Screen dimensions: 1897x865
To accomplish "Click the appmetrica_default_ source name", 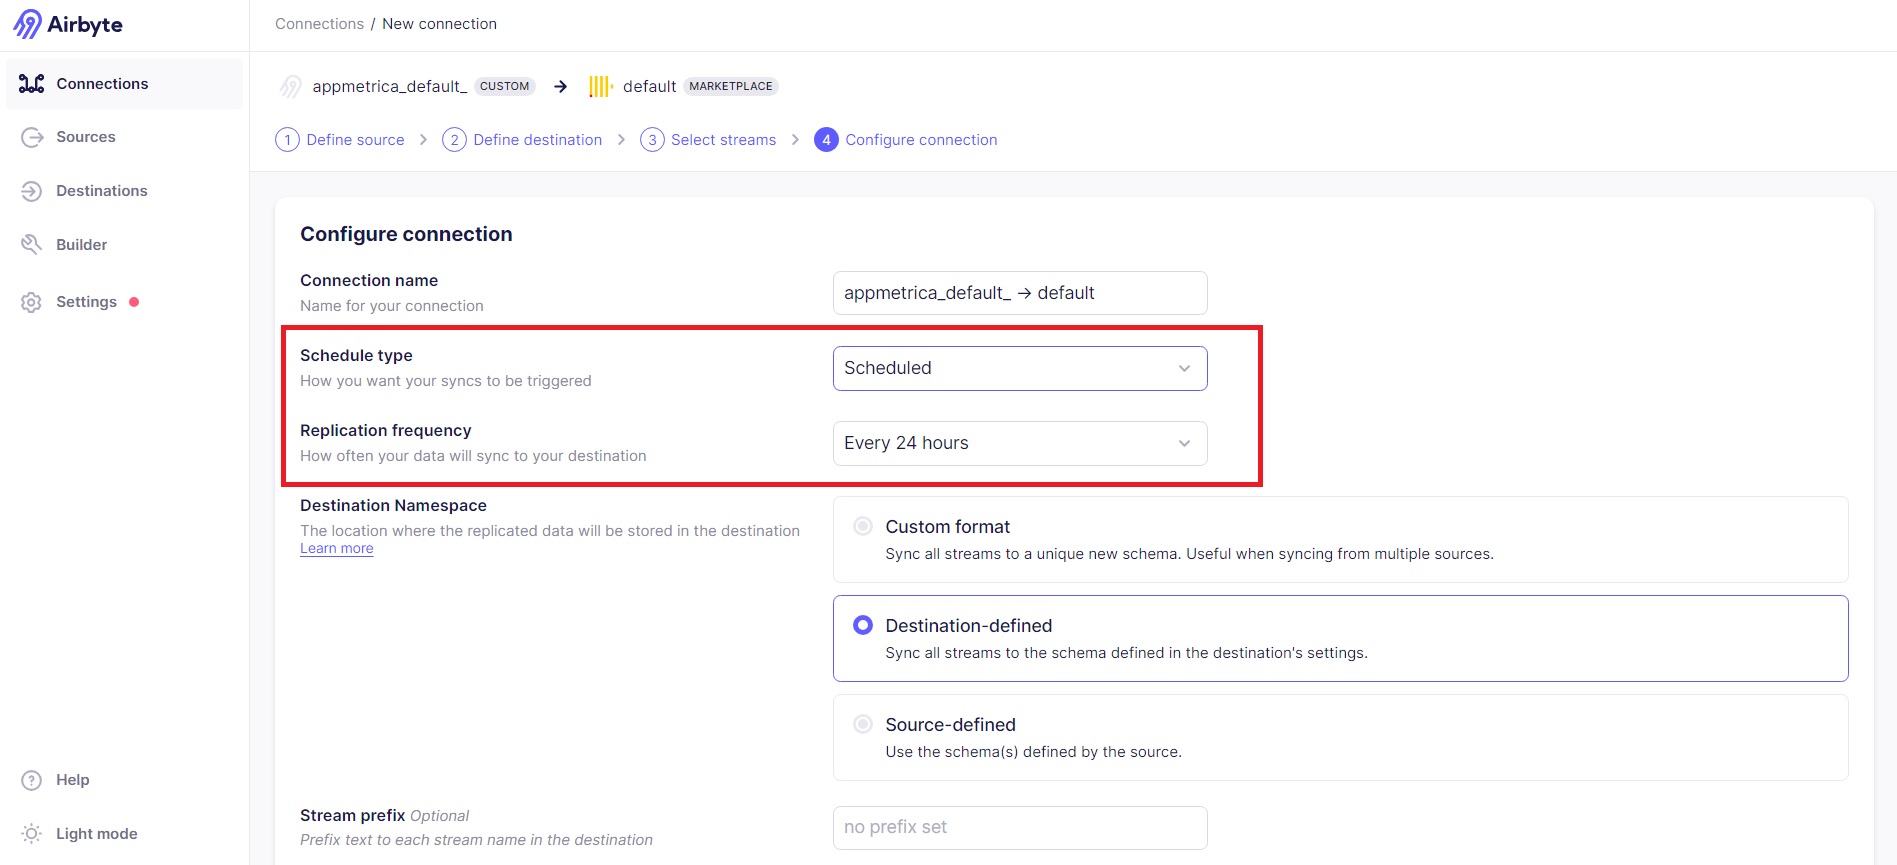I will coord(390,87).
